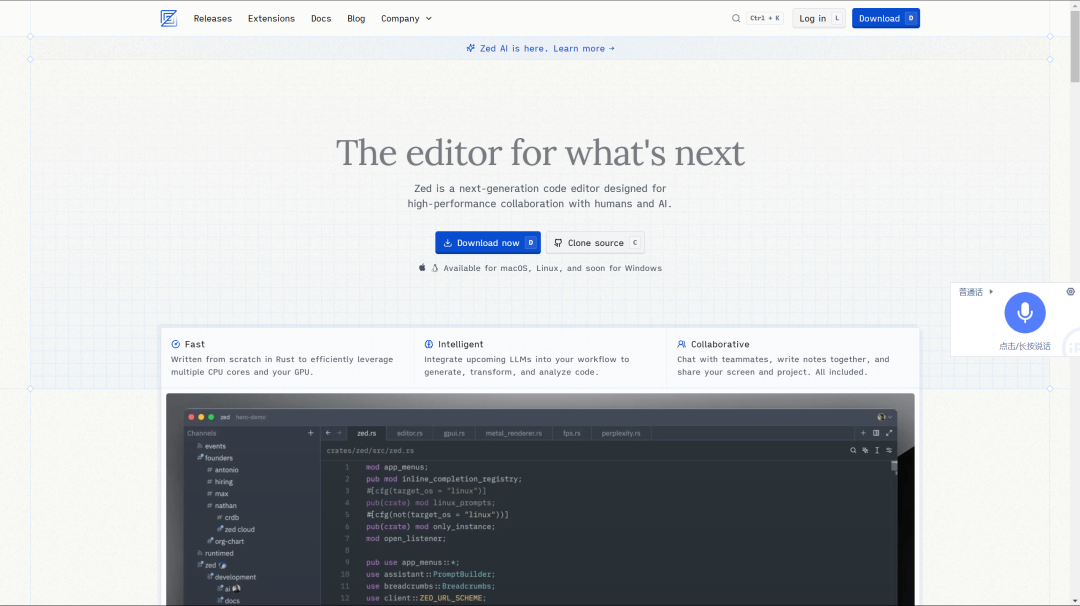Screen dimensions: 1080x606
Task: Click the page vertical scrollbar thumb
Action: (x=1074, y=47)
